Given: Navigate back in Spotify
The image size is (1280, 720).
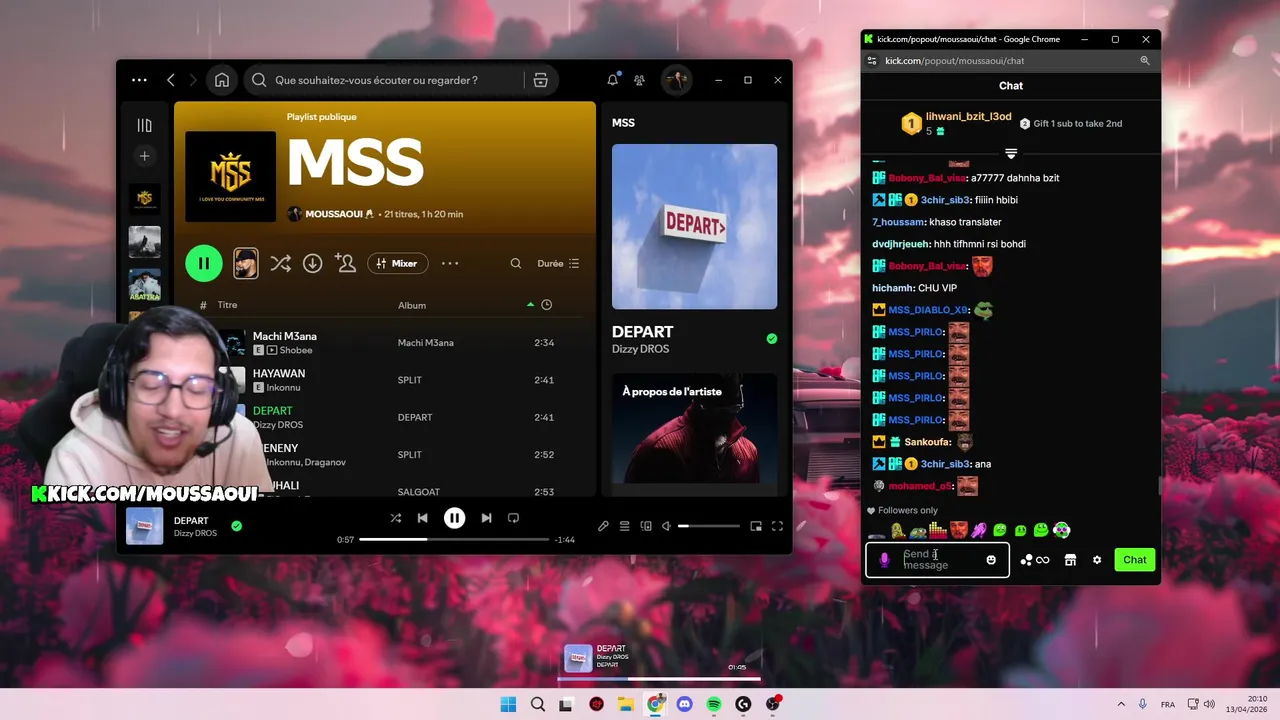Looking at the screenshot, I should click(x=171, y=80).
